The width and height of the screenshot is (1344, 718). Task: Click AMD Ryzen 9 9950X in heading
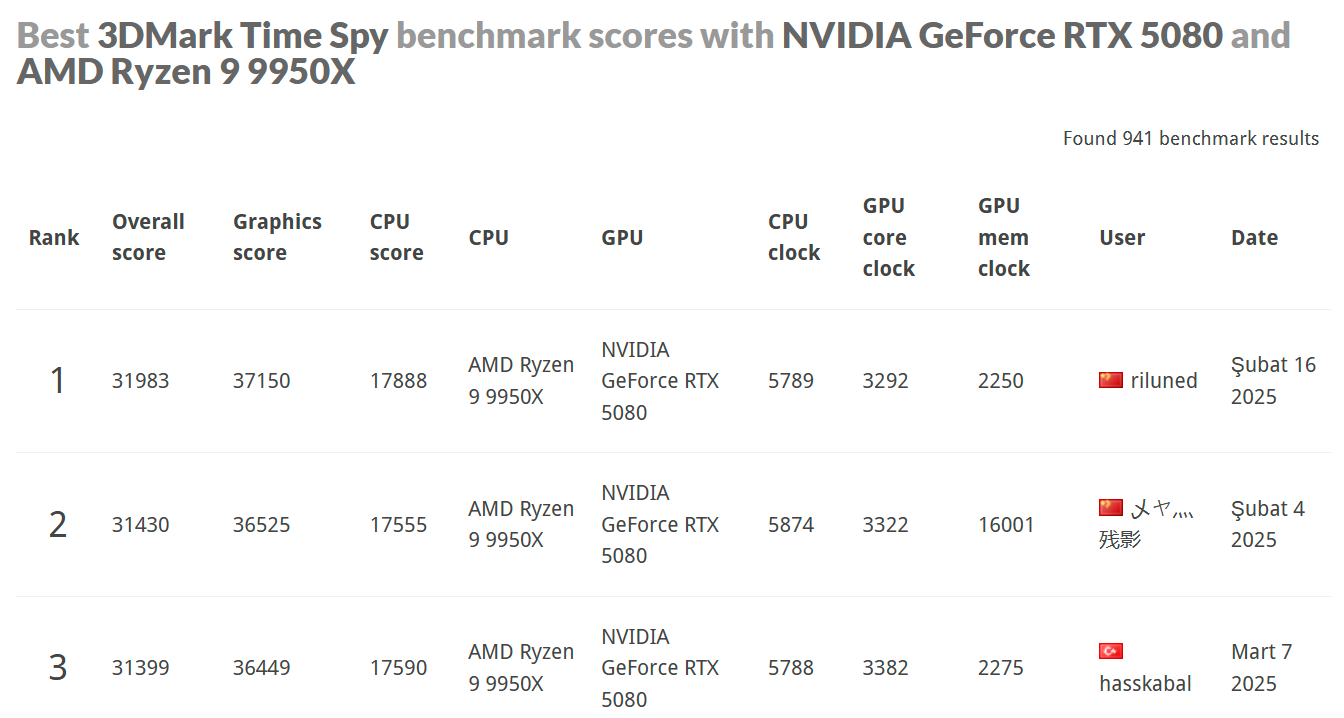point(186,72)
